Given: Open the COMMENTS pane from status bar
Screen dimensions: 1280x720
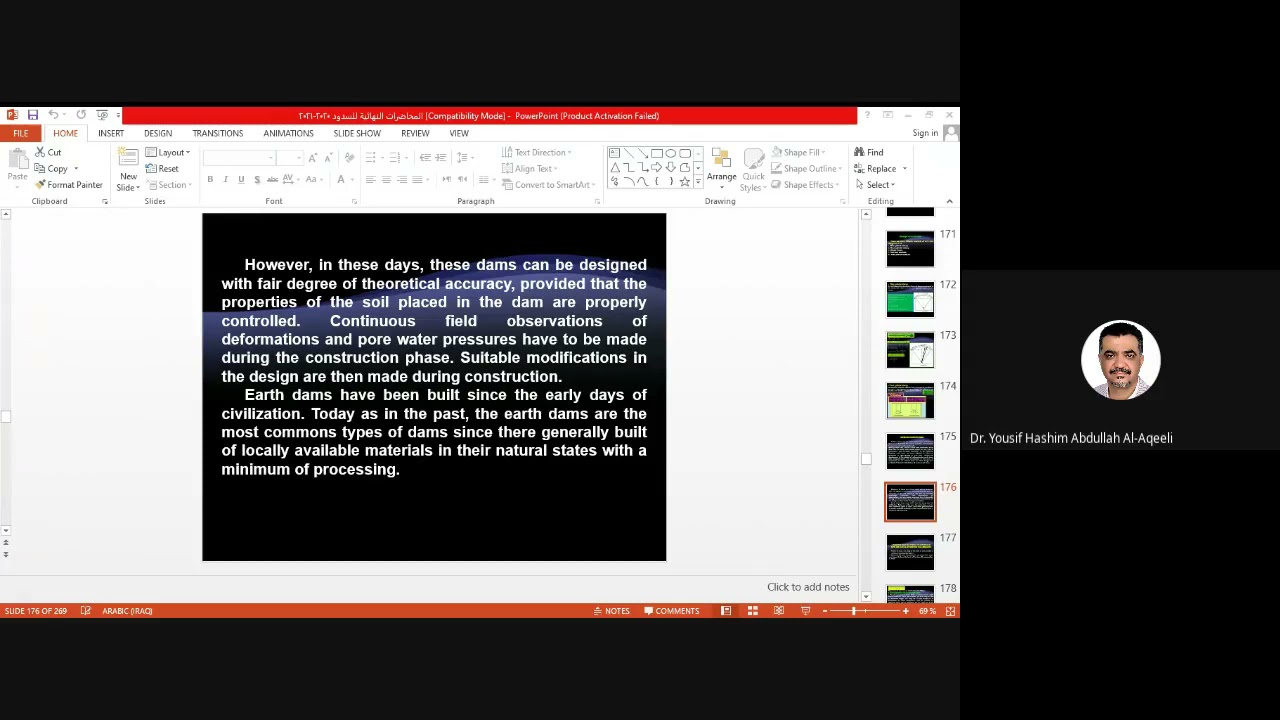Looking at the screenshot, I should point(672,611).
